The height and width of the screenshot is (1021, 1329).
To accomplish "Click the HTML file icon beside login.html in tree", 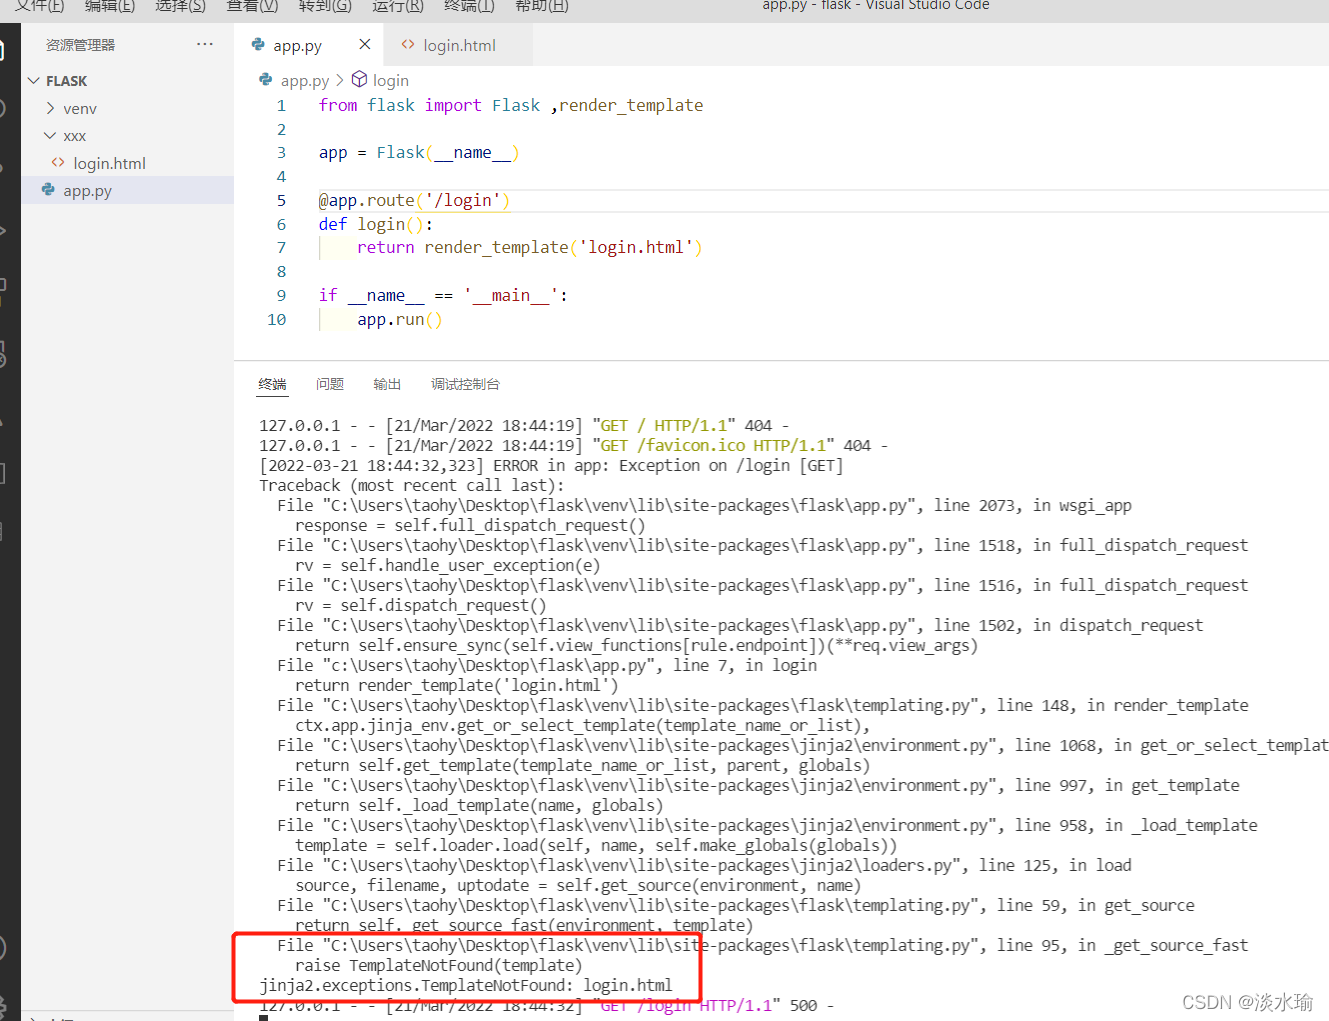I will (57, 162).
